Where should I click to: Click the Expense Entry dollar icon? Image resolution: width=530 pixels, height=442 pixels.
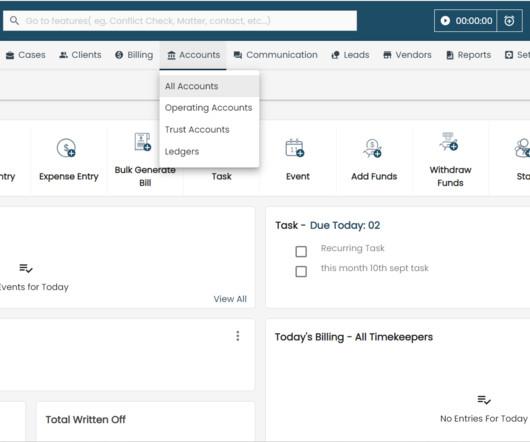pyautogui.click(x=66, y=148)
